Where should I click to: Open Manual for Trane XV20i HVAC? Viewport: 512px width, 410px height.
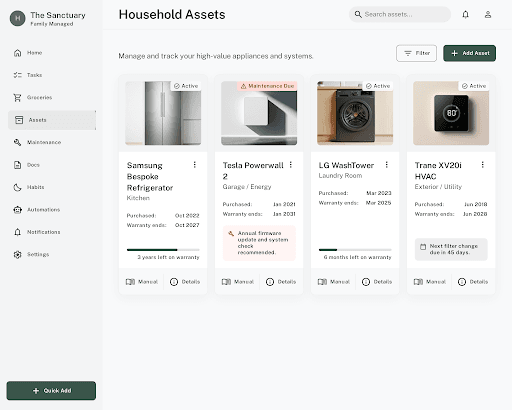pyautogui.click(x=430, y=282)
